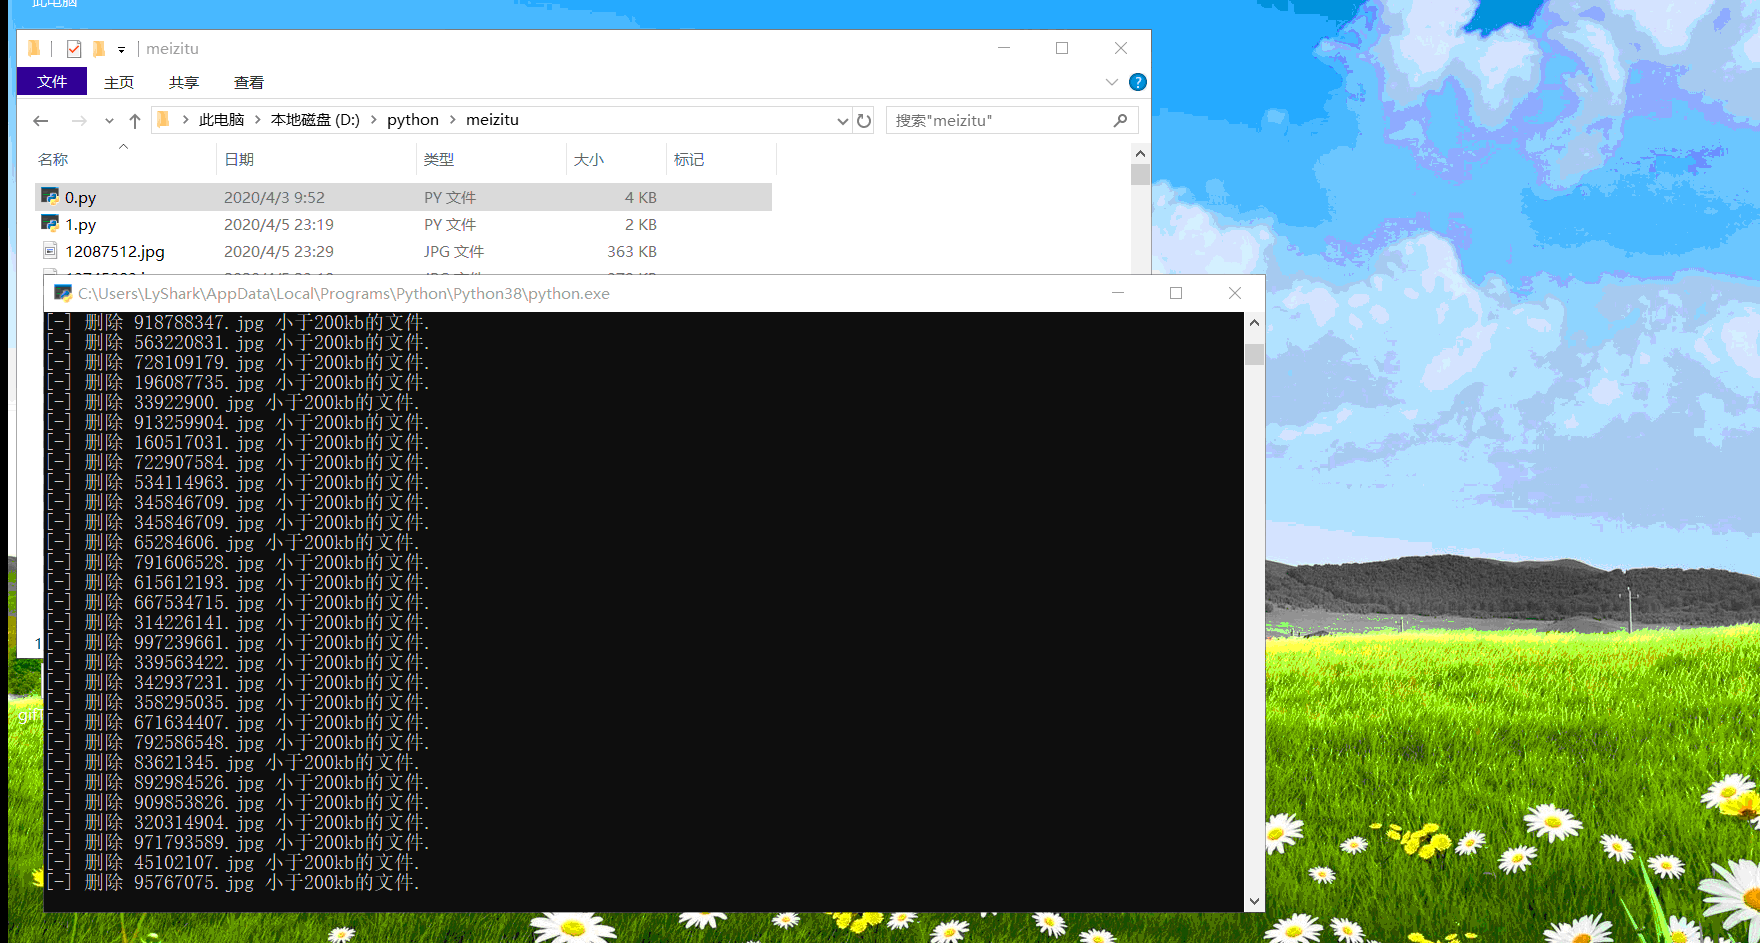Navigate to 此电脑 in the breadcrumb
The image size is (1760, 943).
(221, 120)
